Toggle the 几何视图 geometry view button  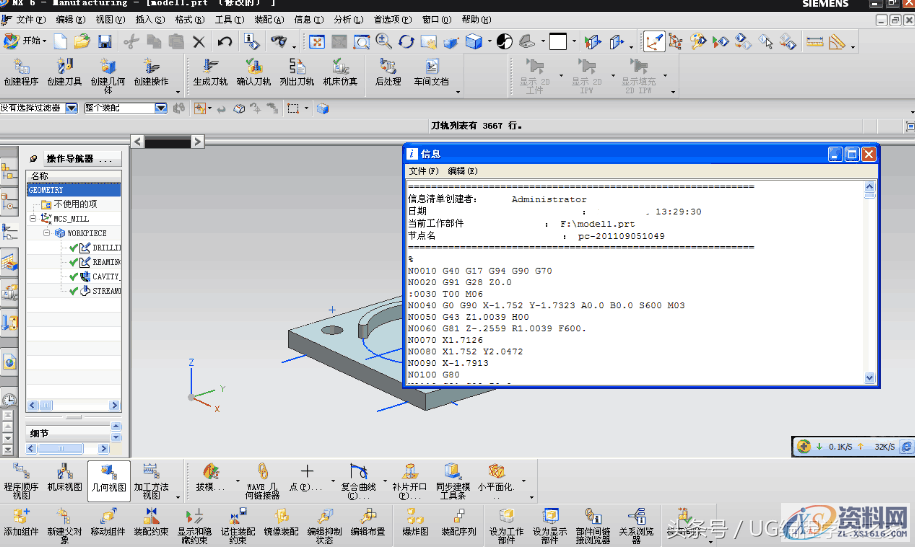[x=108, y=476]
